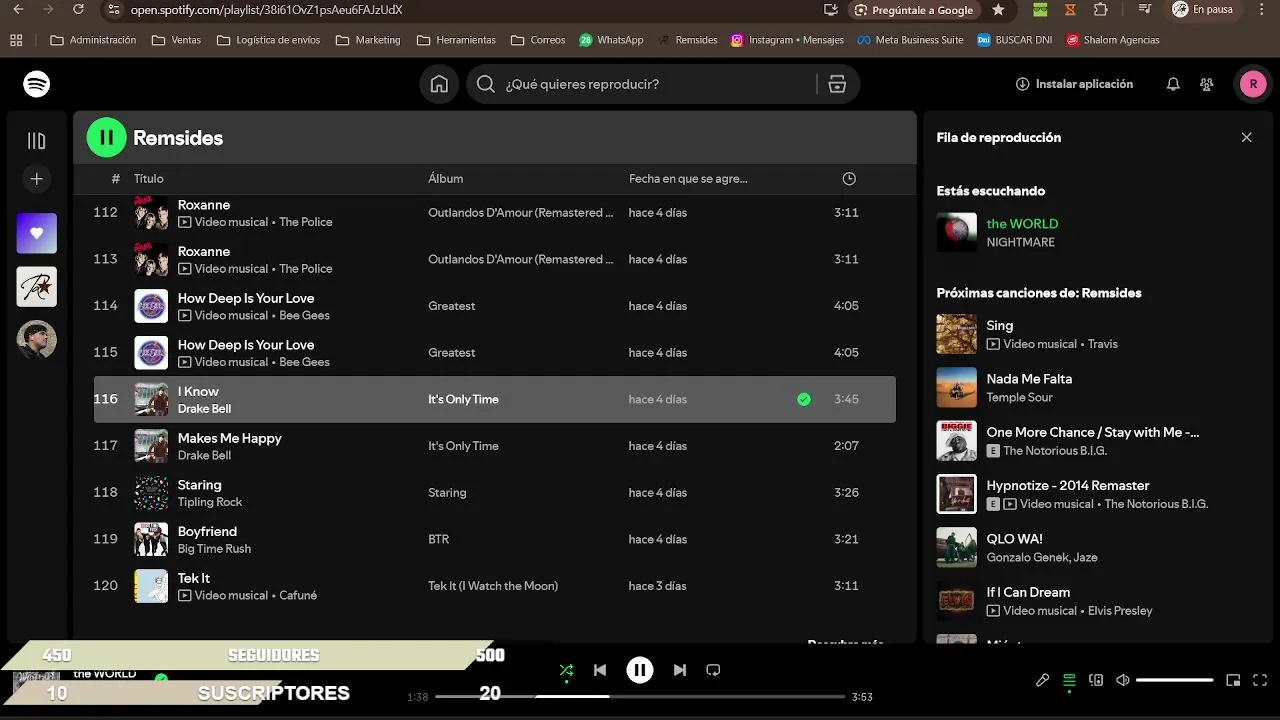This screenshot has height=720, width=1280.
Task: Open the Marketing bookmarks folder
Action: 368,40
